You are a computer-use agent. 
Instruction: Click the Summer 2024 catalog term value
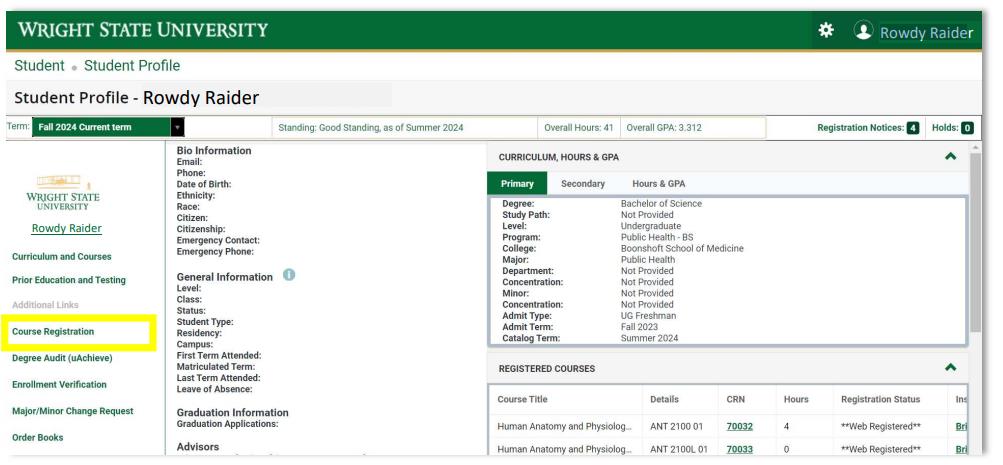(x=649, y=338)
